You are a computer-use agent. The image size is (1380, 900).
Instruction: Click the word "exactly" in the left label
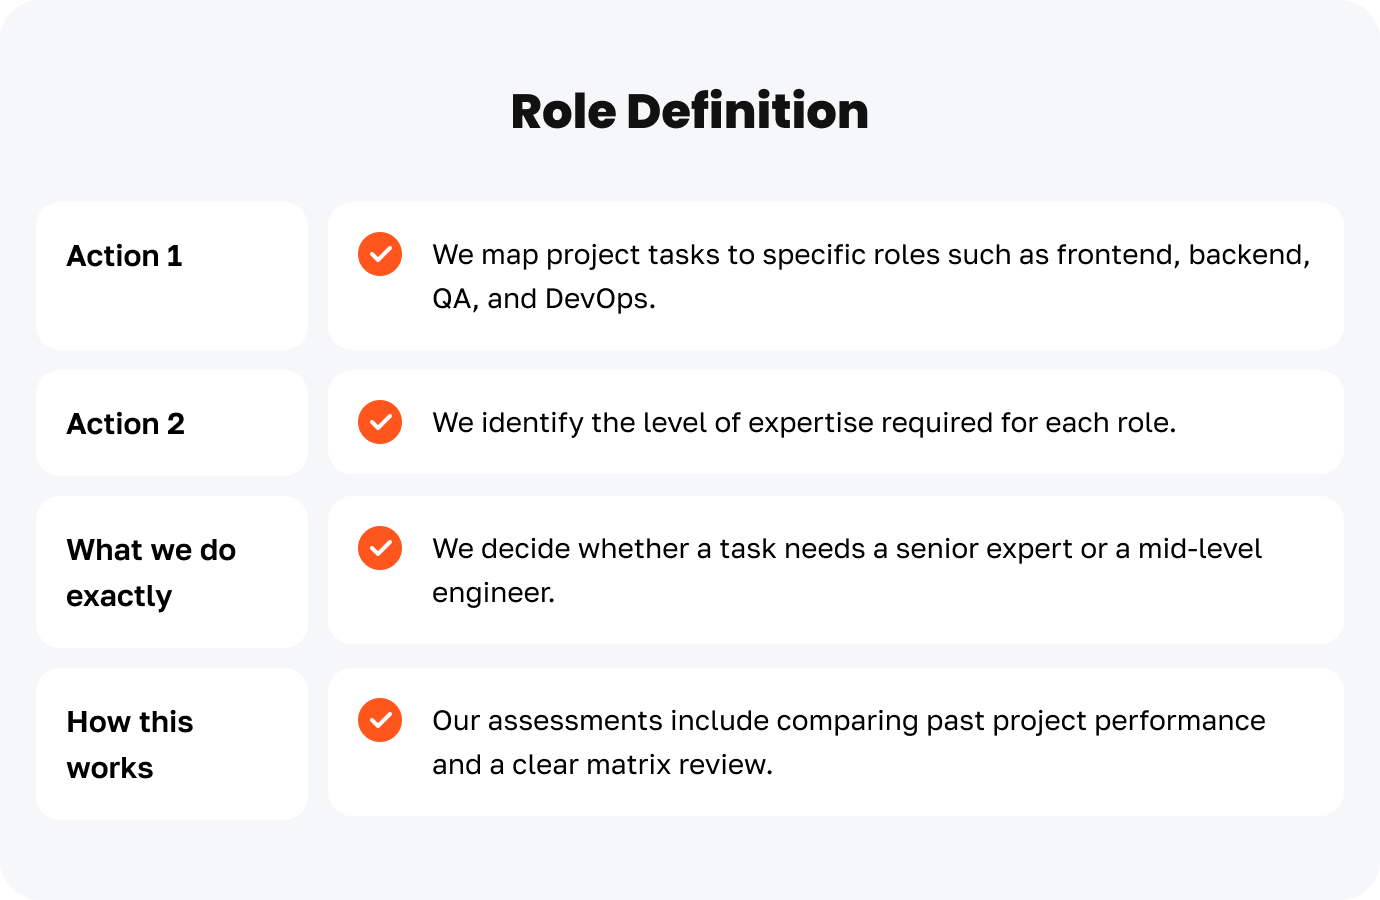tap(119, 597)
